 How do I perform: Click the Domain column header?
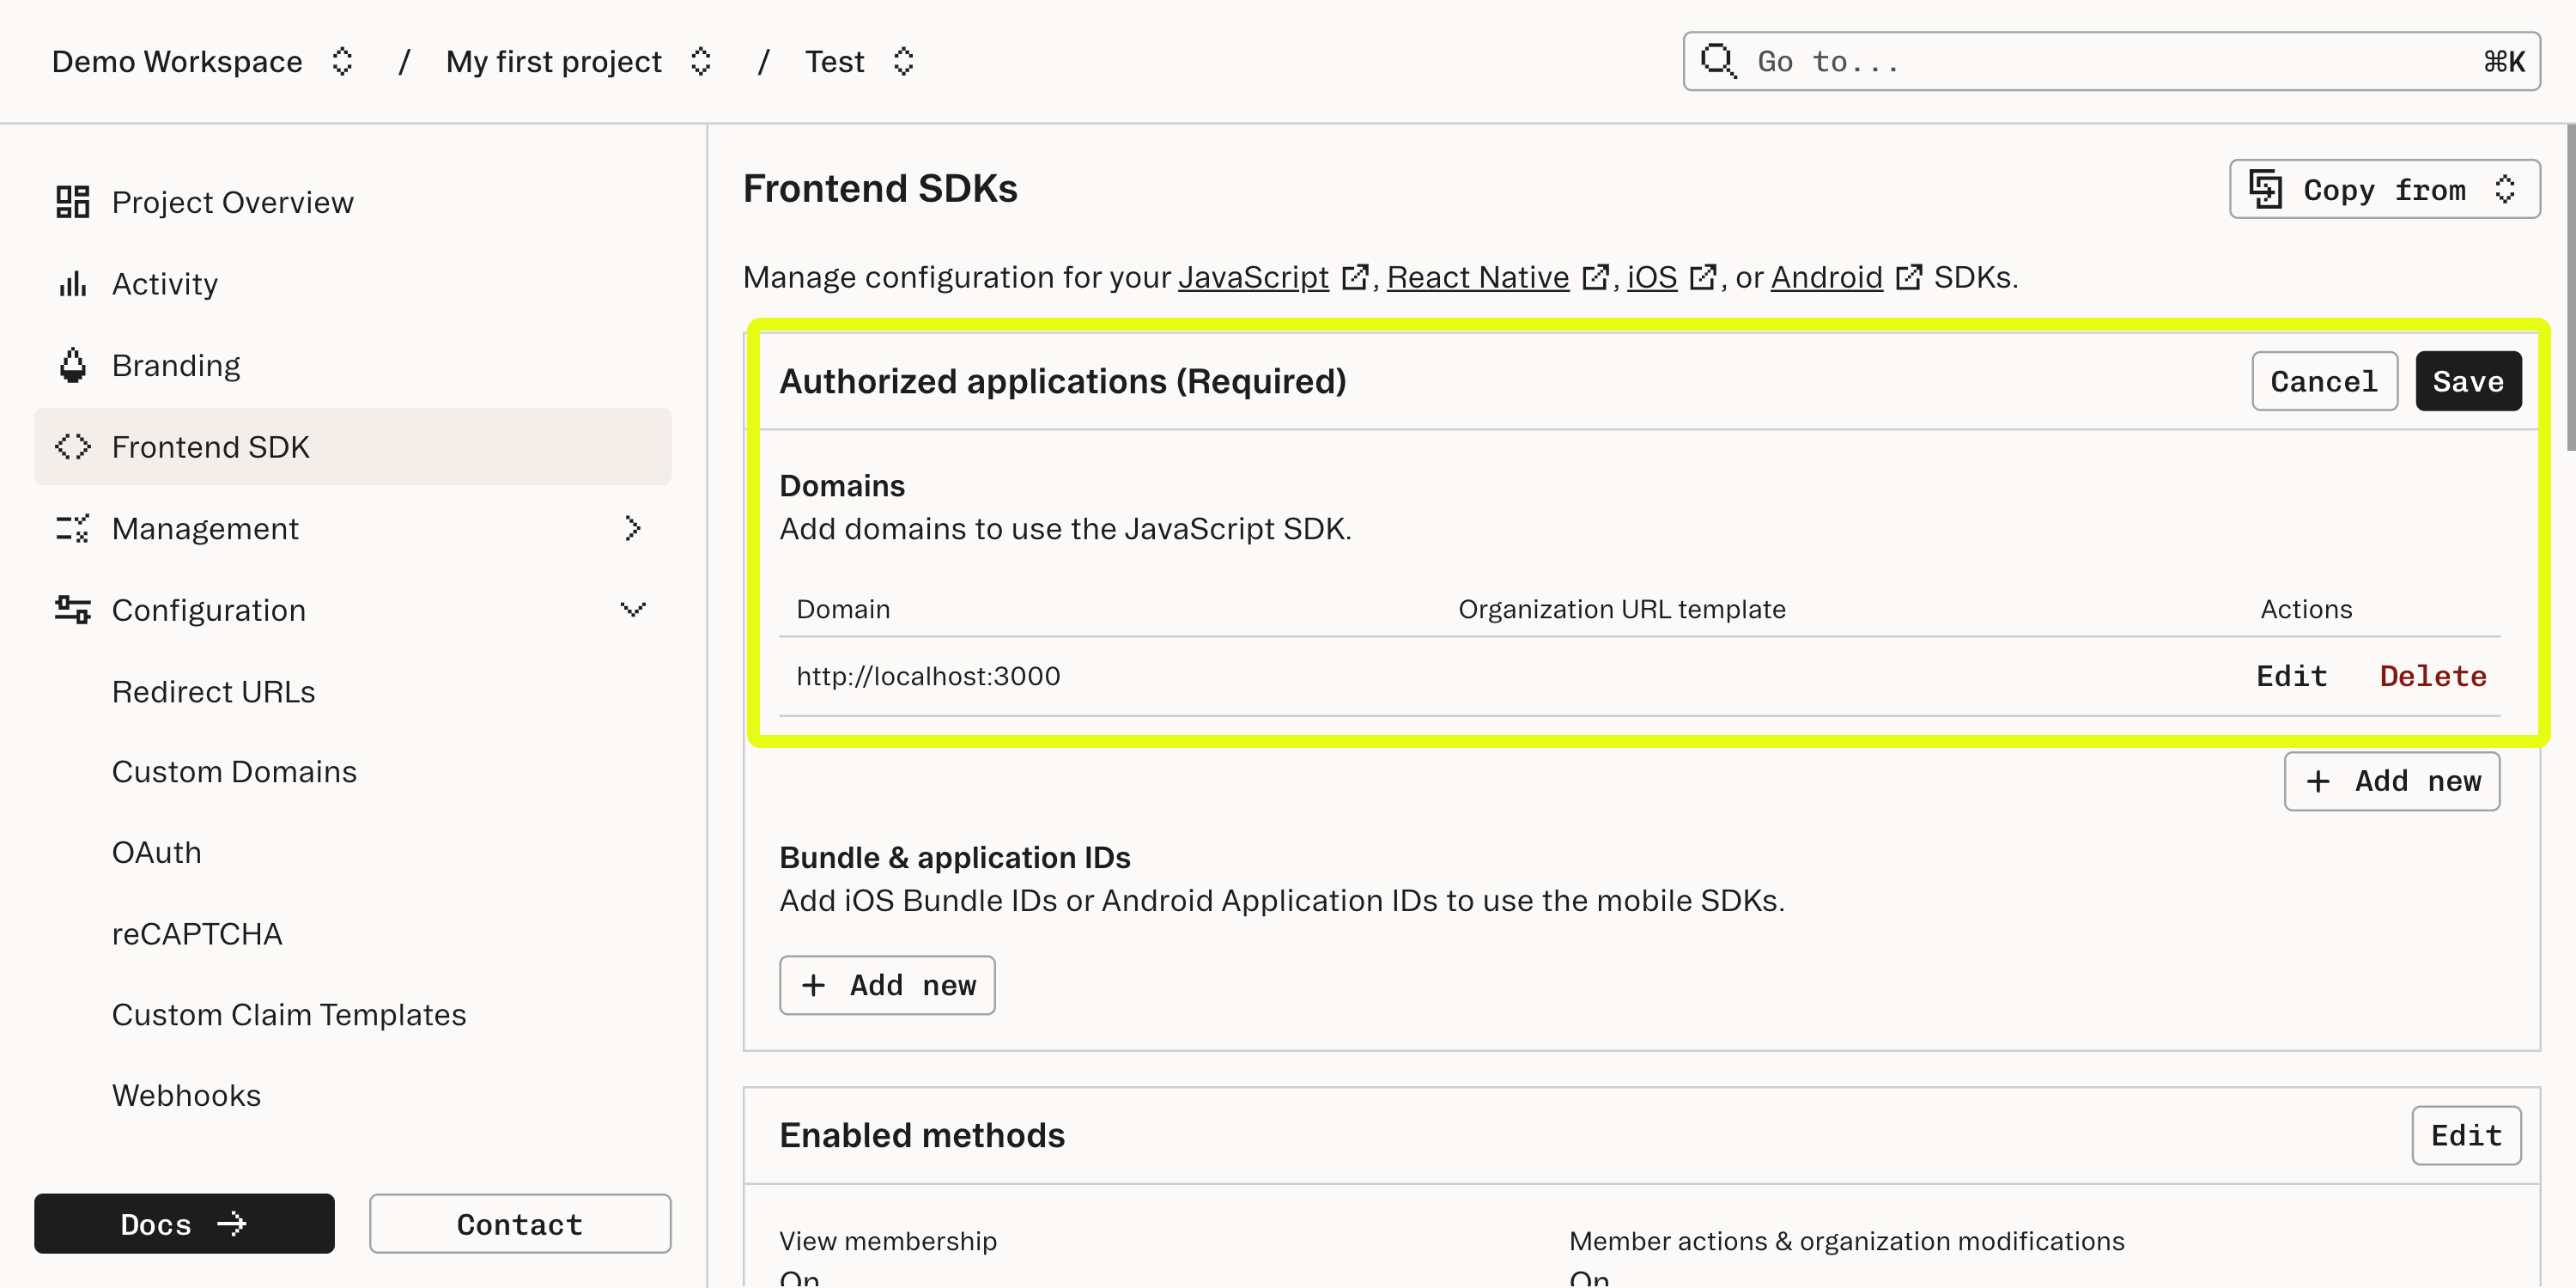843,609
